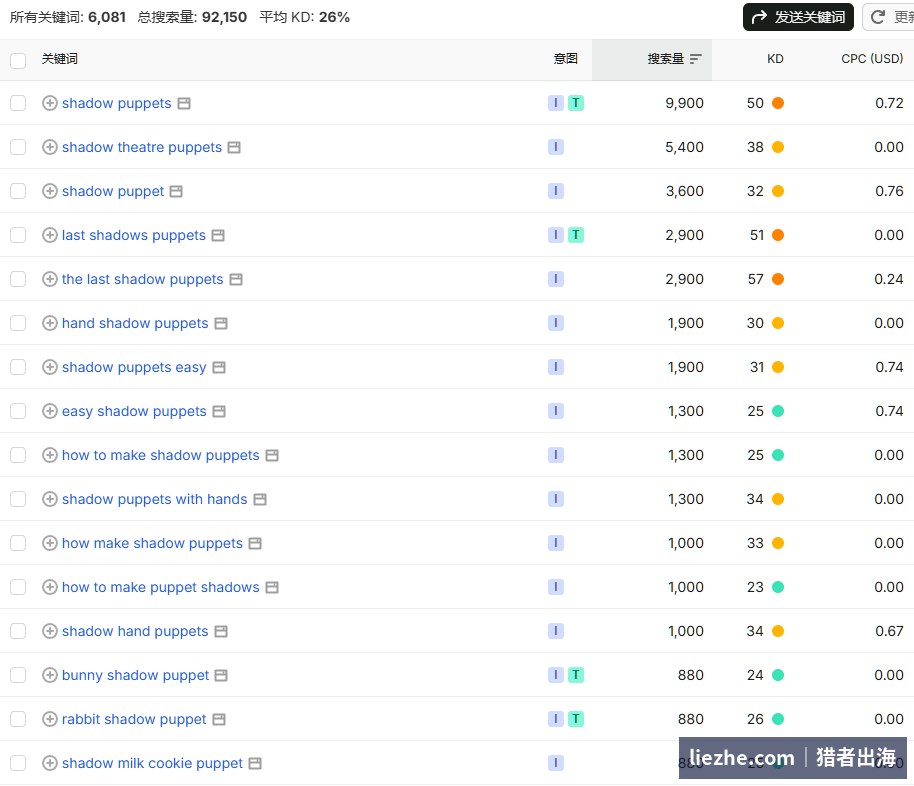
Task: Click SERP icon for 'bunny shadow puppet'
Action: coord(221,676)
